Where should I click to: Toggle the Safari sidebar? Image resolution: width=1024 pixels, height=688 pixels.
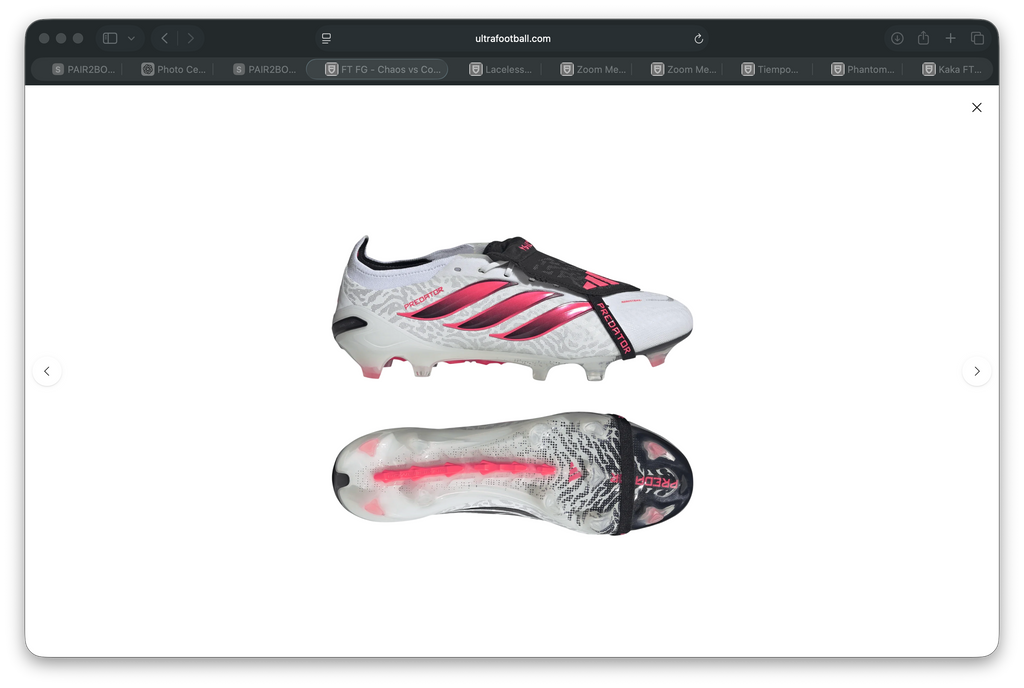click(x=110, y=39)
